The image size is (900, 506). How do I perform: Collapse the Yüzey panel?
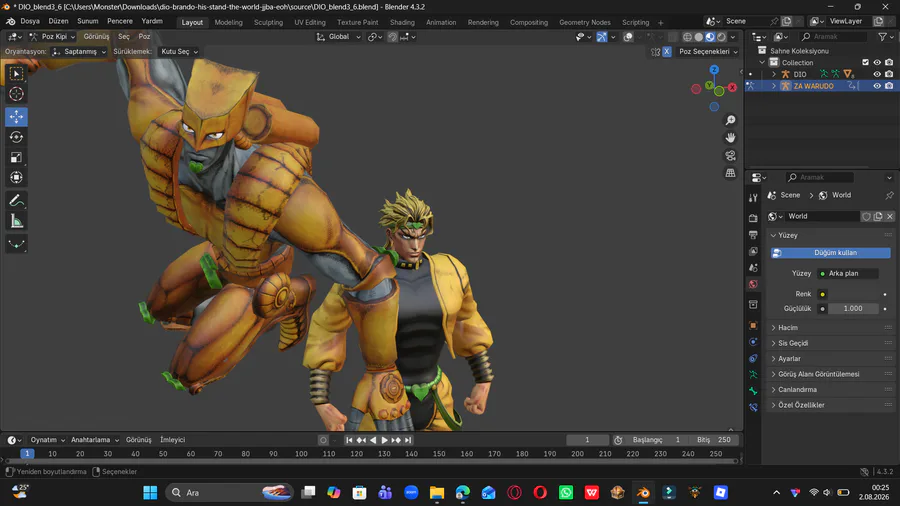point(788,235)
